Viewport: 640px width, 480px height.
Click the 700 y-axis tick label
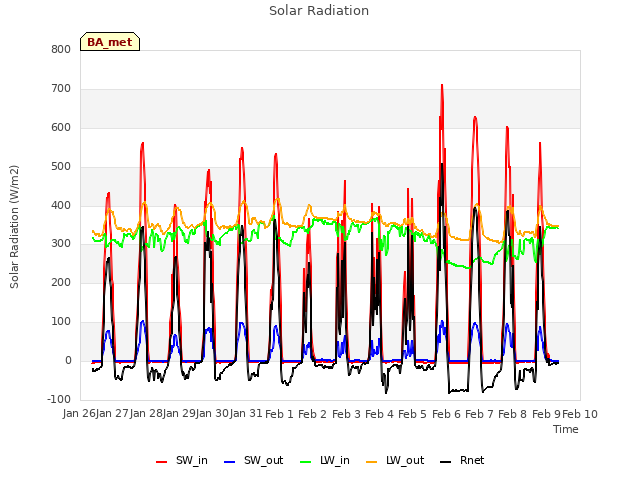(x=61, y=89)
